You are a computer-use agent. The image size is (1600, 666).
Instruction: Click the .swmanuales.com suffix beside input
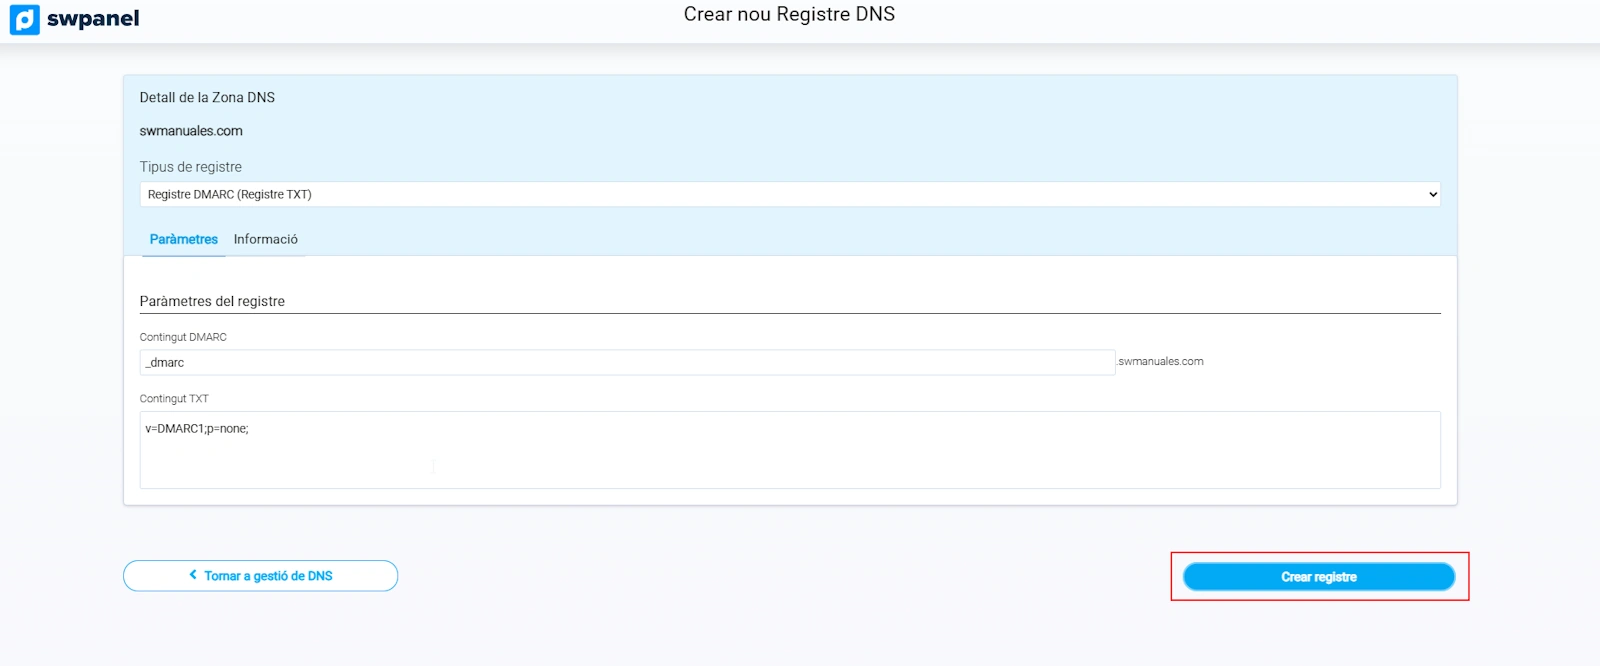[x=1160, y=362]
